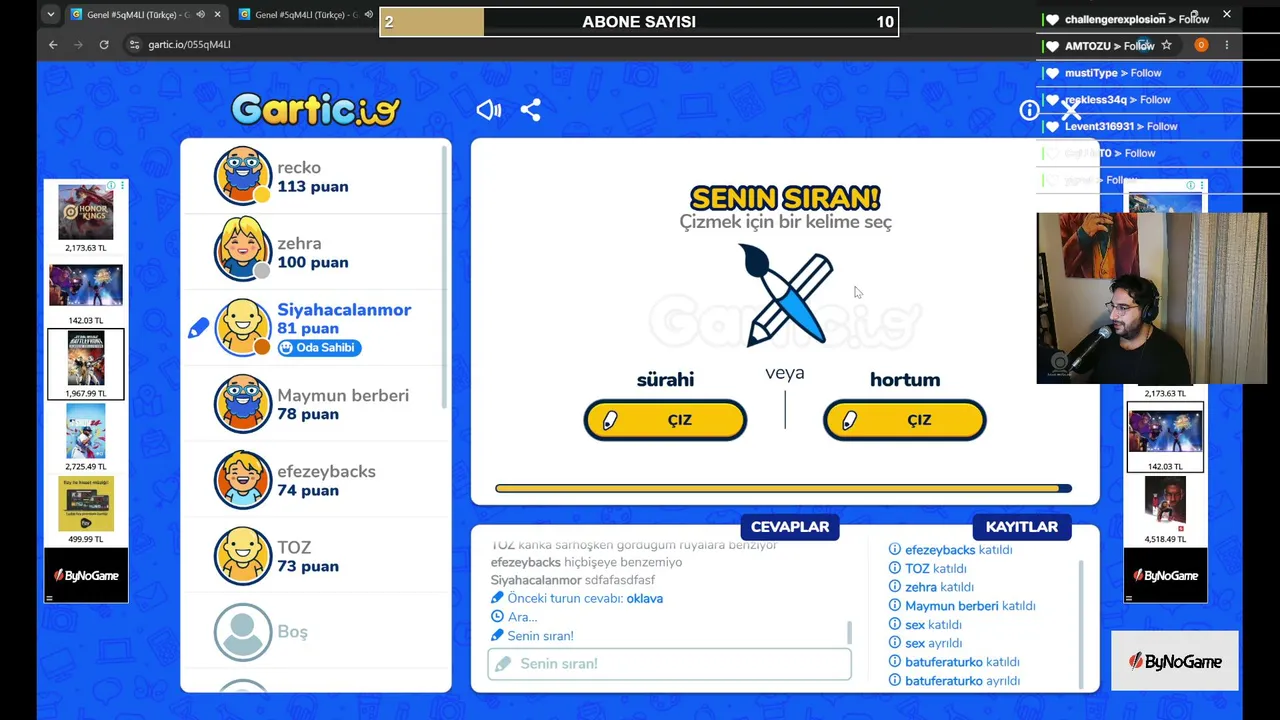Click the ABONE SAYISI subscriber goal bar
Image resolution: width=1280 pixels, height=720 pixels.
click(639, 21)
